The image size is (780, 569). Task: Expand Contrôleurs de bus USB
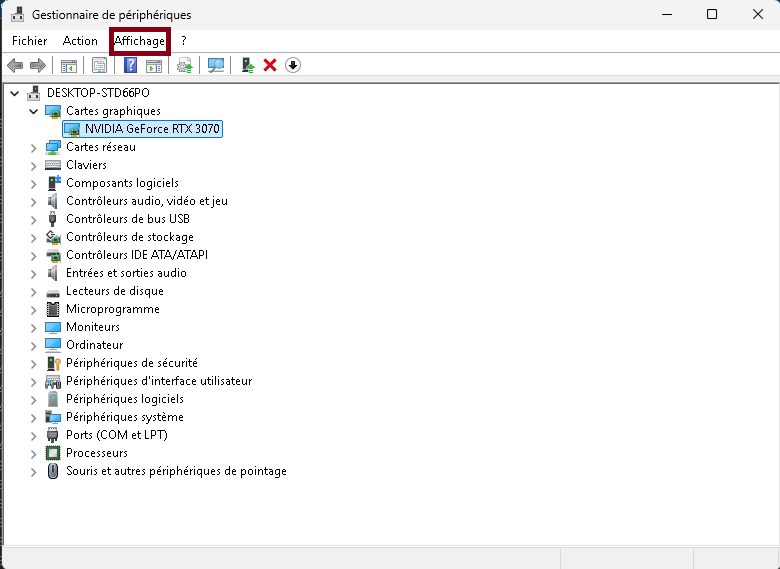33,219
